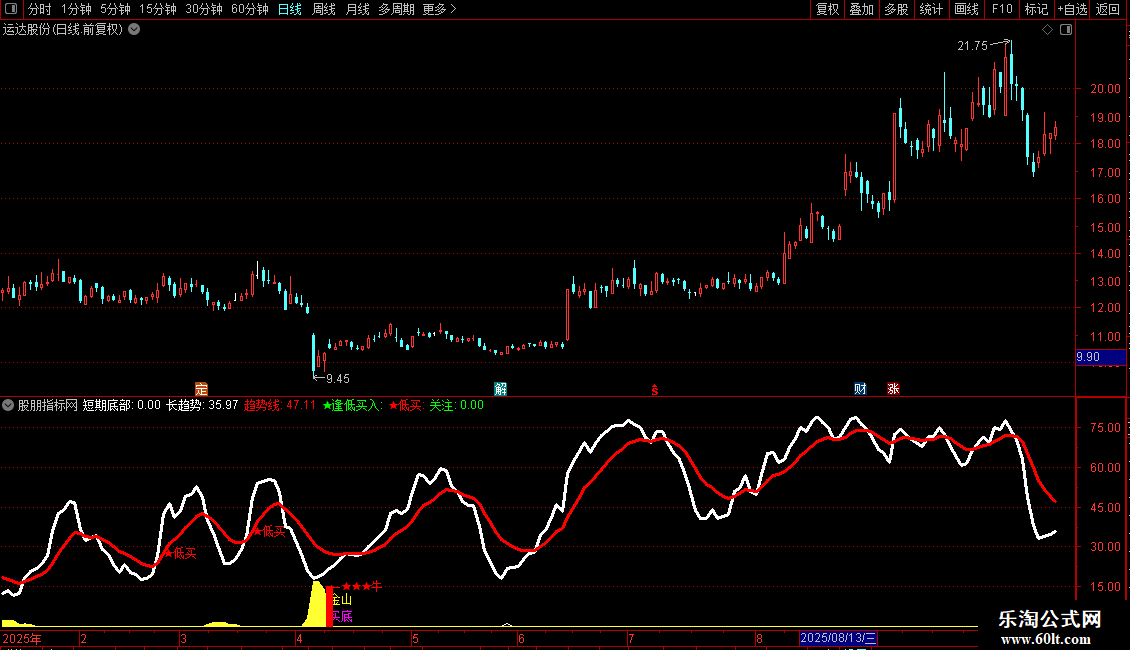The image size is (1130, 650).
Task: Open the 运达股份 chart title dropdown arrow
Action: coord(134,30)
